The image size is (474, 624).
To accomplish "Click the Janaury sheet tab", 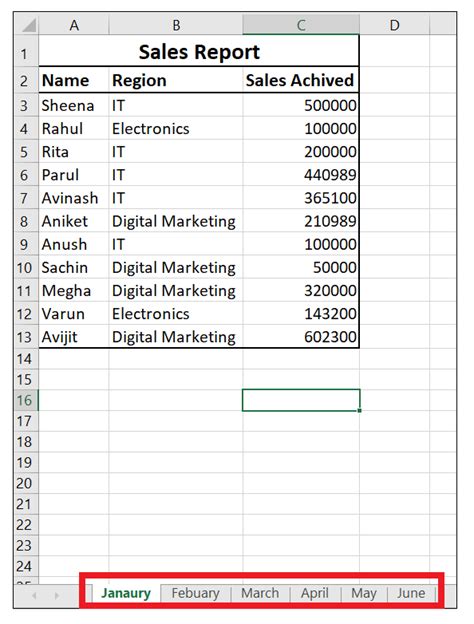I will tap(126, 593).
